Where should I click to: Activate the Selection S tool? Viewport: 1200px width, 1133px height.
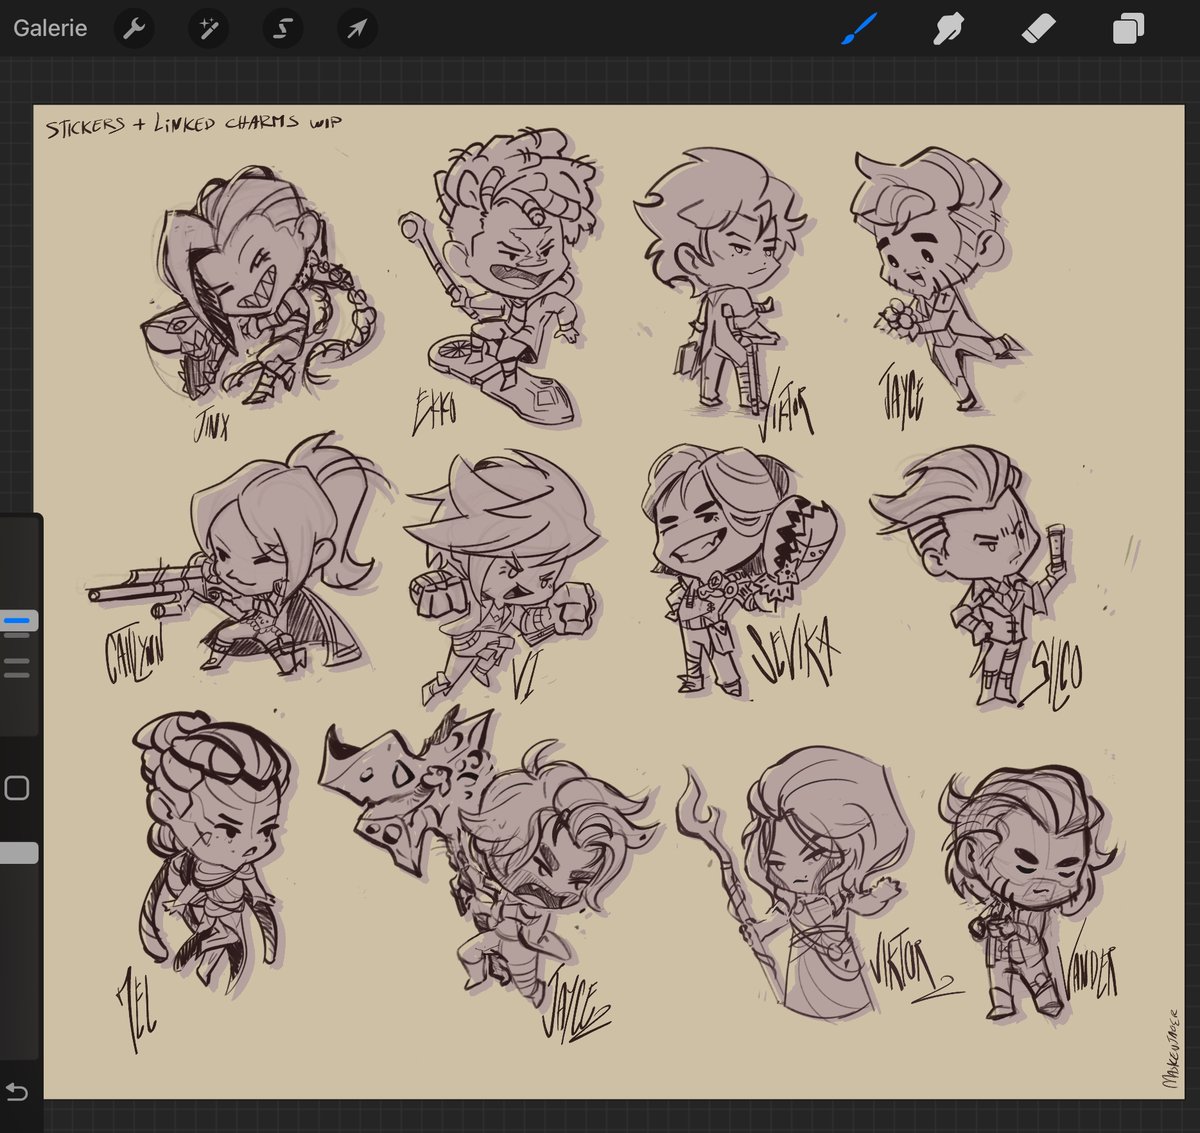(282, 29)
